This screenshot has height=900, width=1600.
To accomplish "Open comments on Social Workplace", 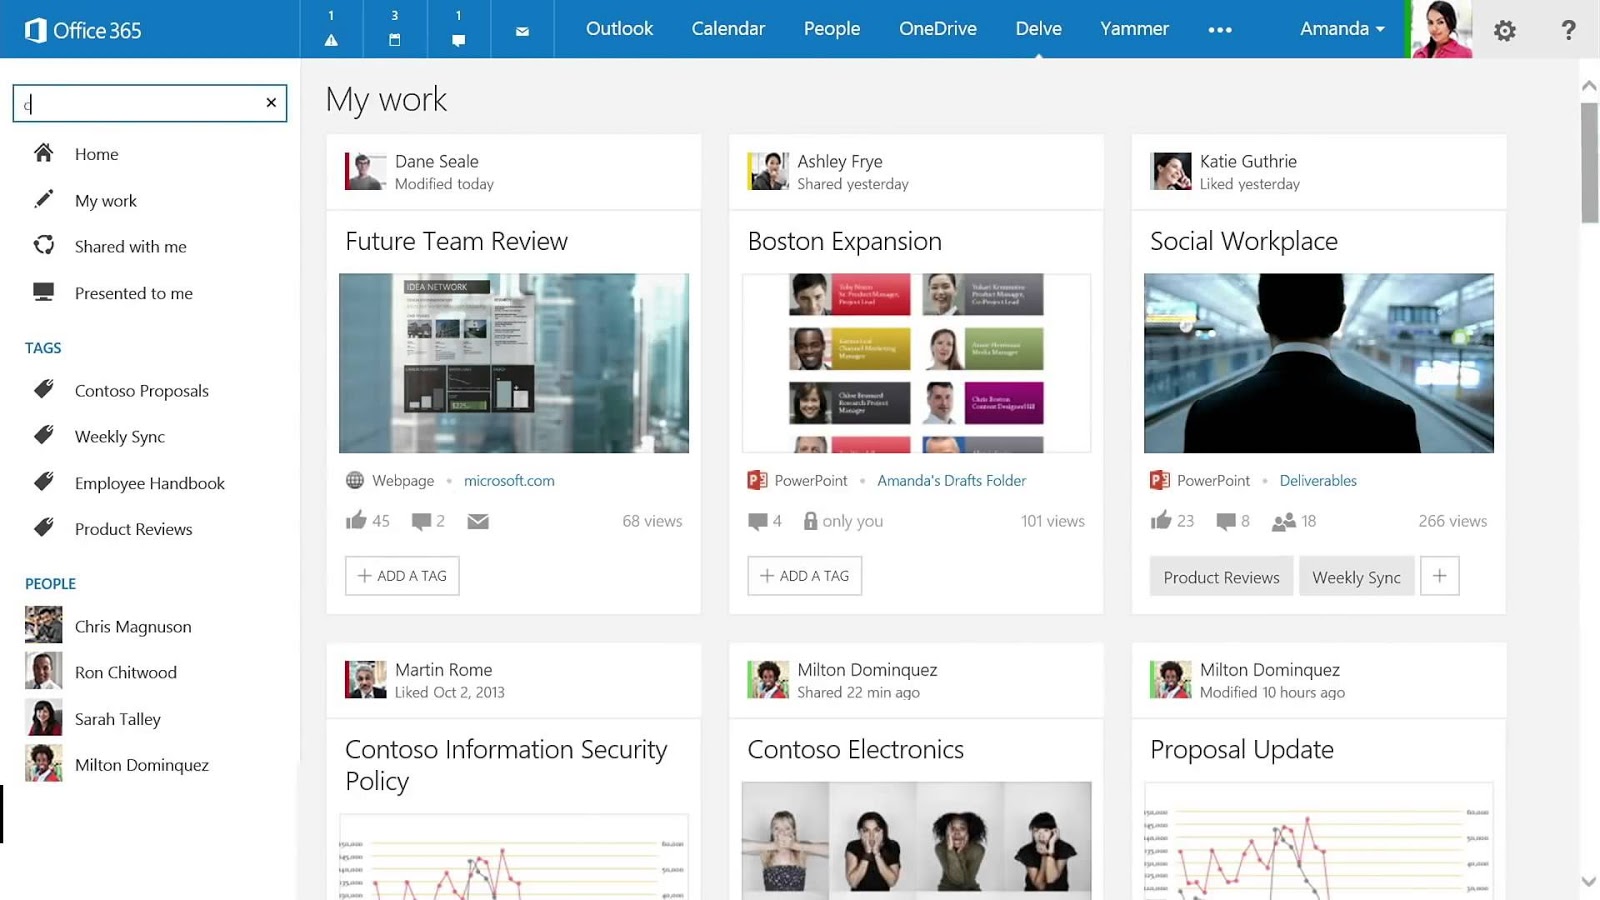I will tap(1226, 521).
